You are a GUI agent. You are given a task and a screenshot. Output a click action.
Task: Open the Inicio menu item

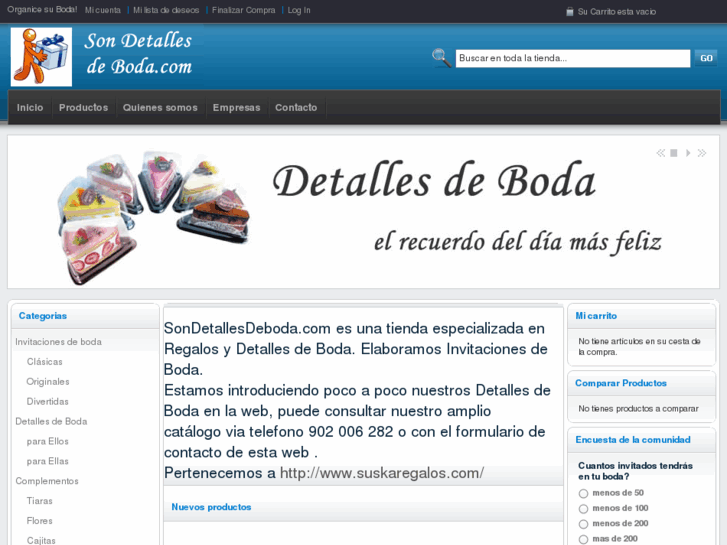pos(30,108)
